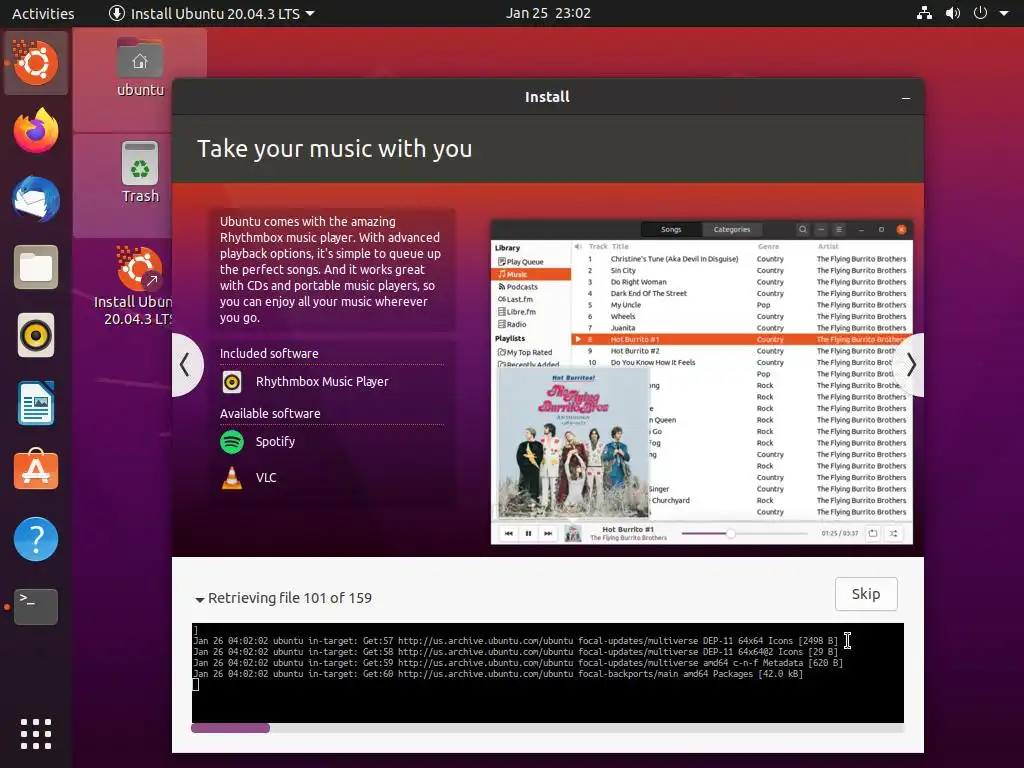Screen dimensions: 1024x768
Task: Click the power icon in top bar
Action: [x=980, y=13]
